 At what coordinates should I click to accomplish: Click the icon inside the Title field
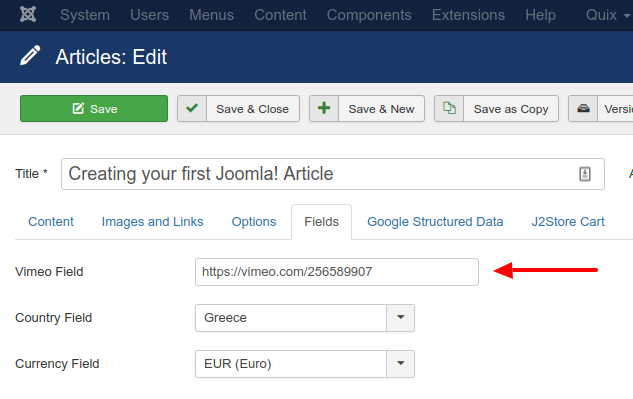tap(585, 174)
